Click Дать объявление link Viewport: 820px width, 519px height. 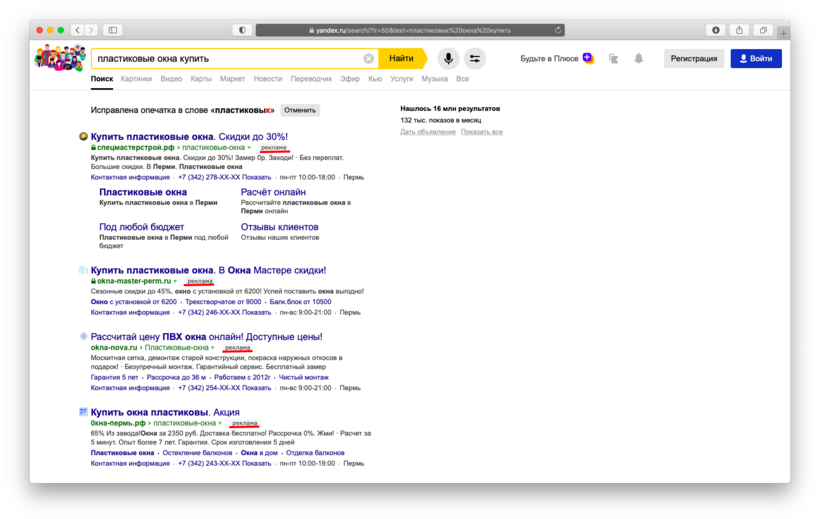coord(428,132)
